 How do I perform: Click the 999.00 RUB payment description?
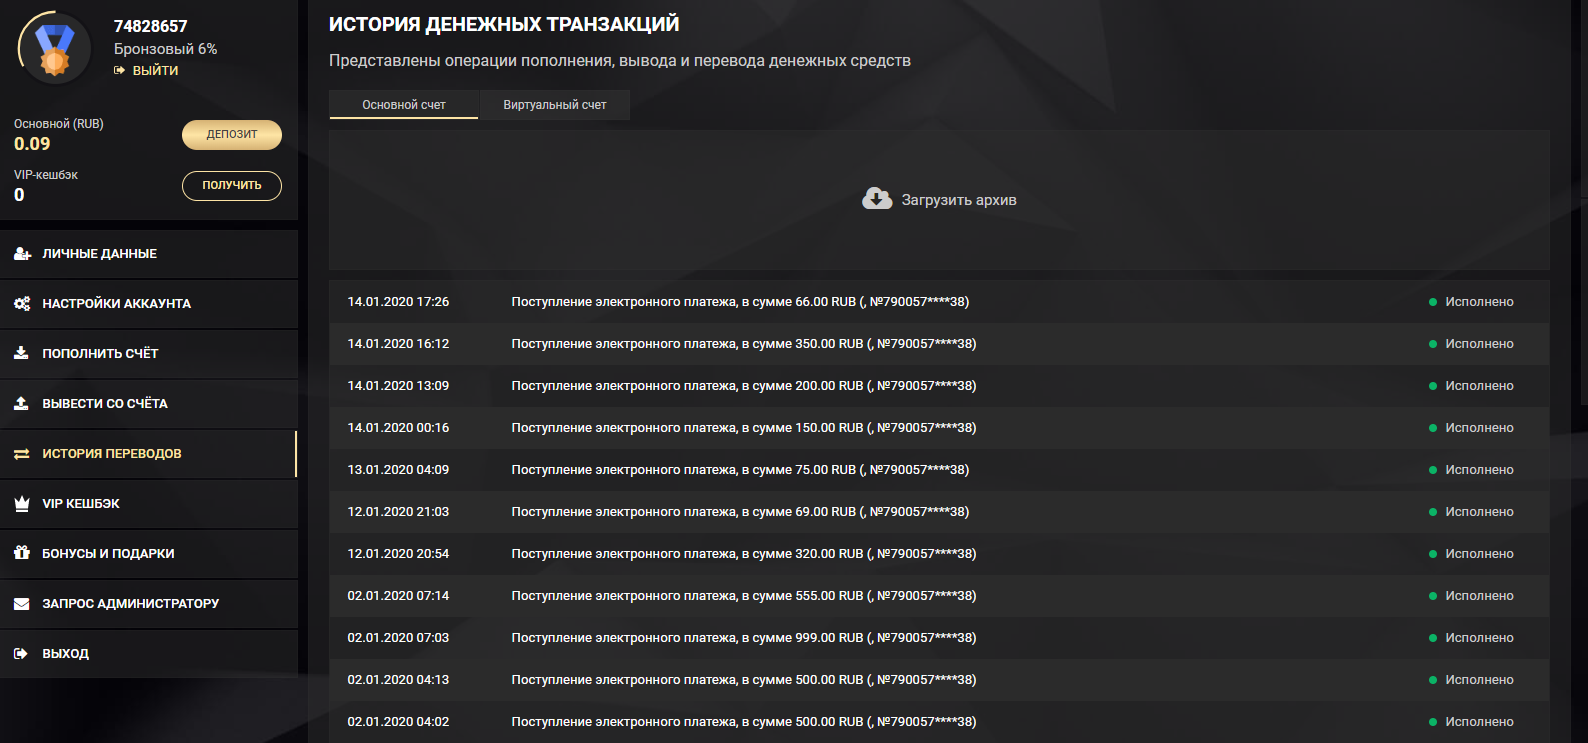click(x=744, y=638)
